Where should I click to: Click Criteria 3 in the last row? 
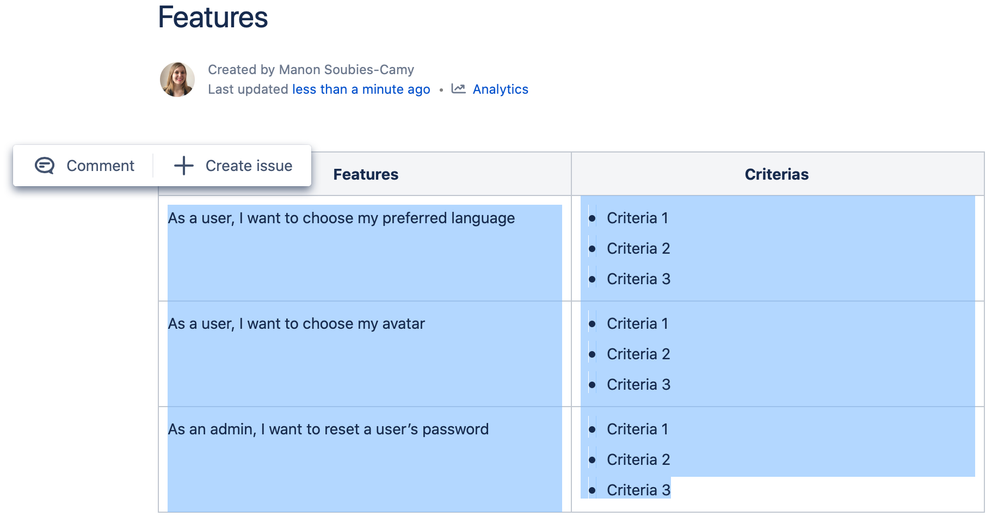[x=638, y=490]
